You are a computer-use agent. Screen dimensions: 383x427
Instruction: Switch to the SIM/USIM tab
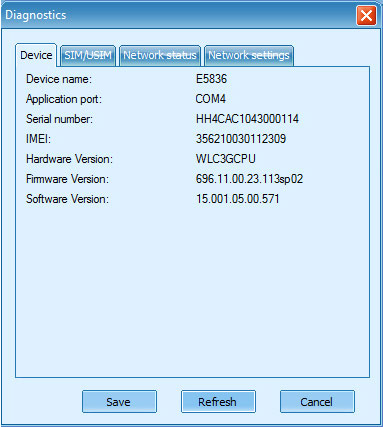tap(88, 55)
